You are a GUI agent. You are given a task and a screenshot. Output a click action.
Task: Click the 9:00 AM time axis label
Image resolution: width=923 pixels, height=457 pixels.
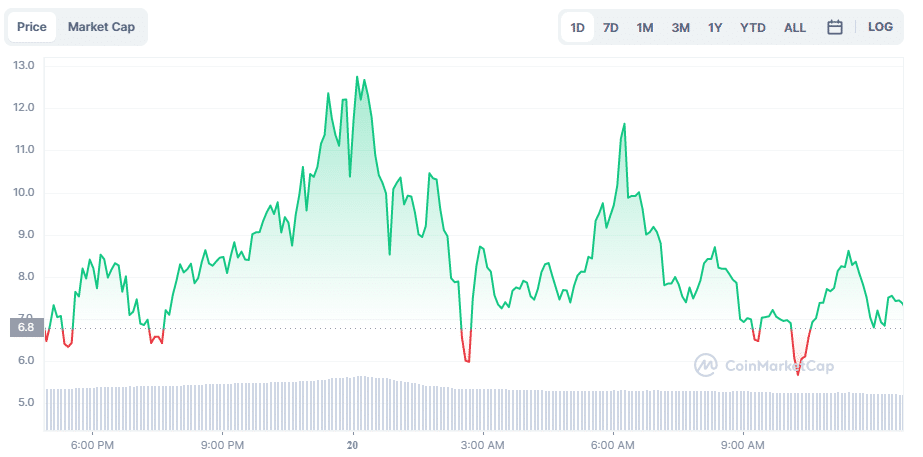[x=743, y=444]
